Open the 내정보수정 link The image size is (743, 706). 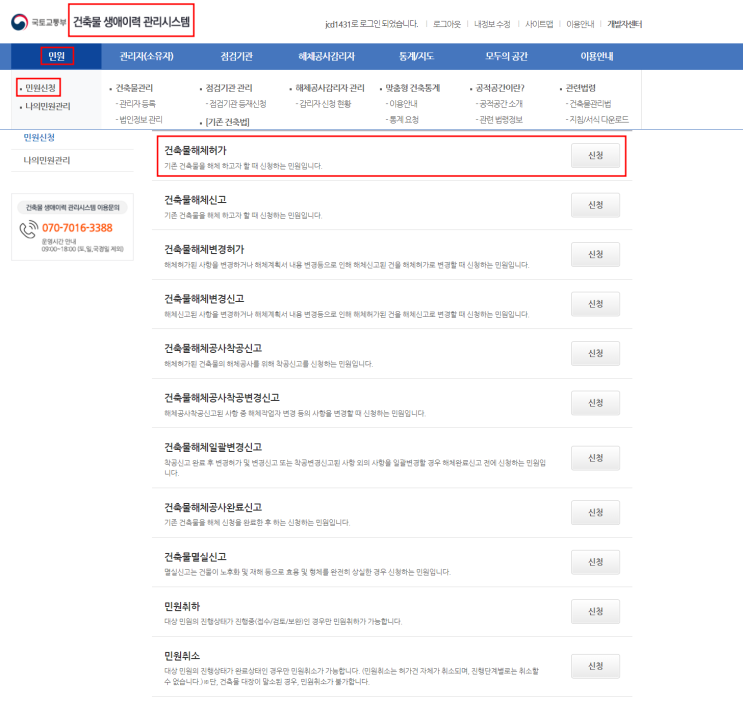tap(492, 24)
